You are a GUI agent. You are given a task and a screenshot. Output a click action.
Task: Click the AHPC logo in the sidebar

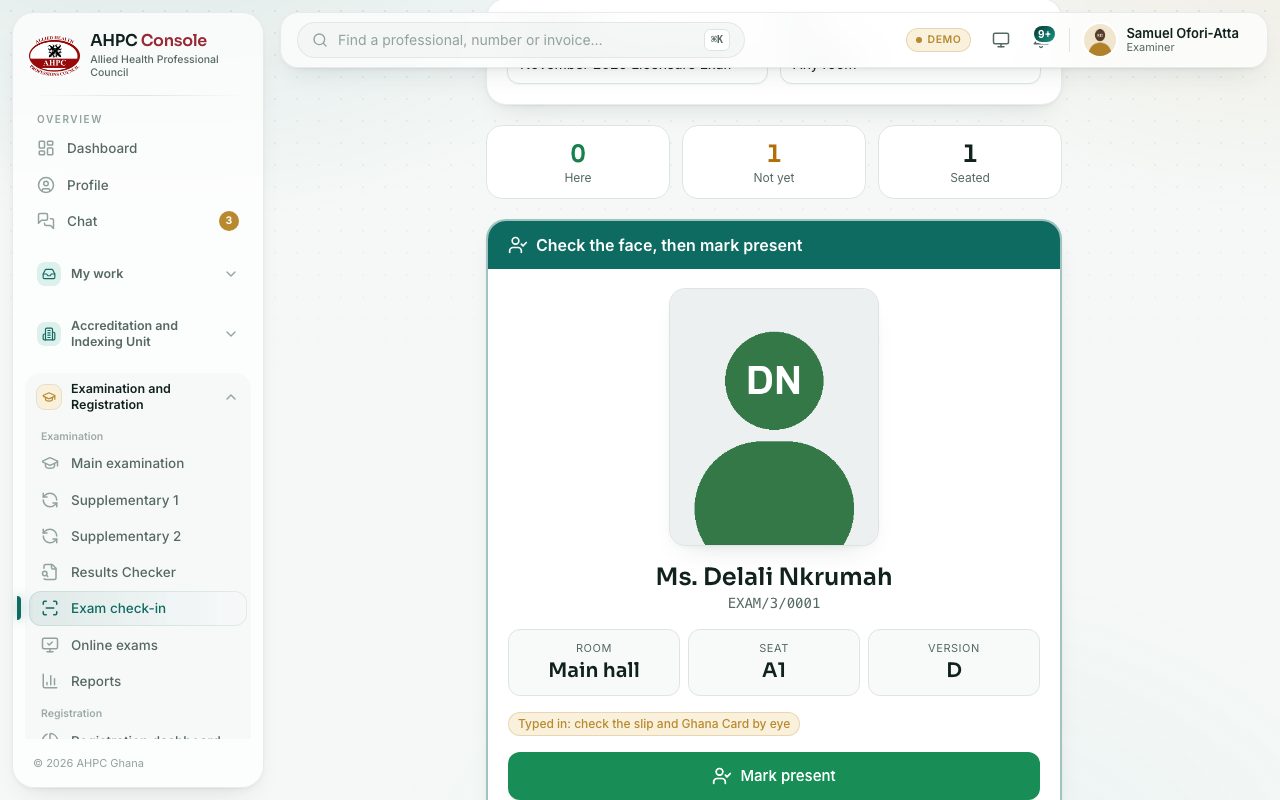[x=54, y=56]
